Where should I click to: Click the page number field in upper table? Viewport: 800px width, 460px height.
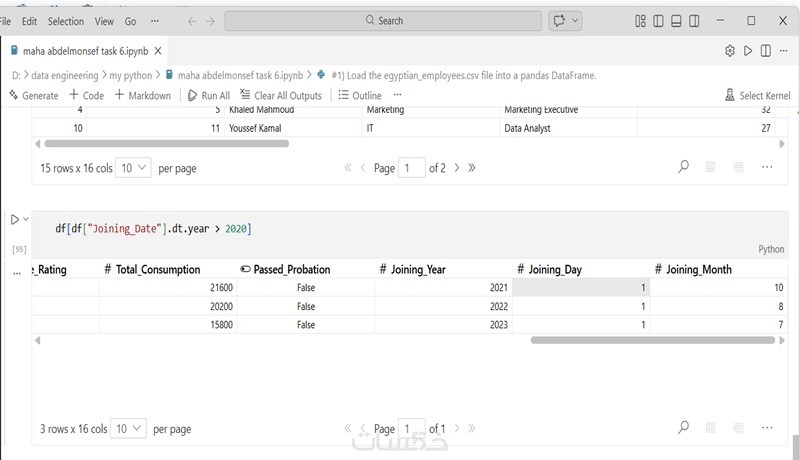click(411, 168)
